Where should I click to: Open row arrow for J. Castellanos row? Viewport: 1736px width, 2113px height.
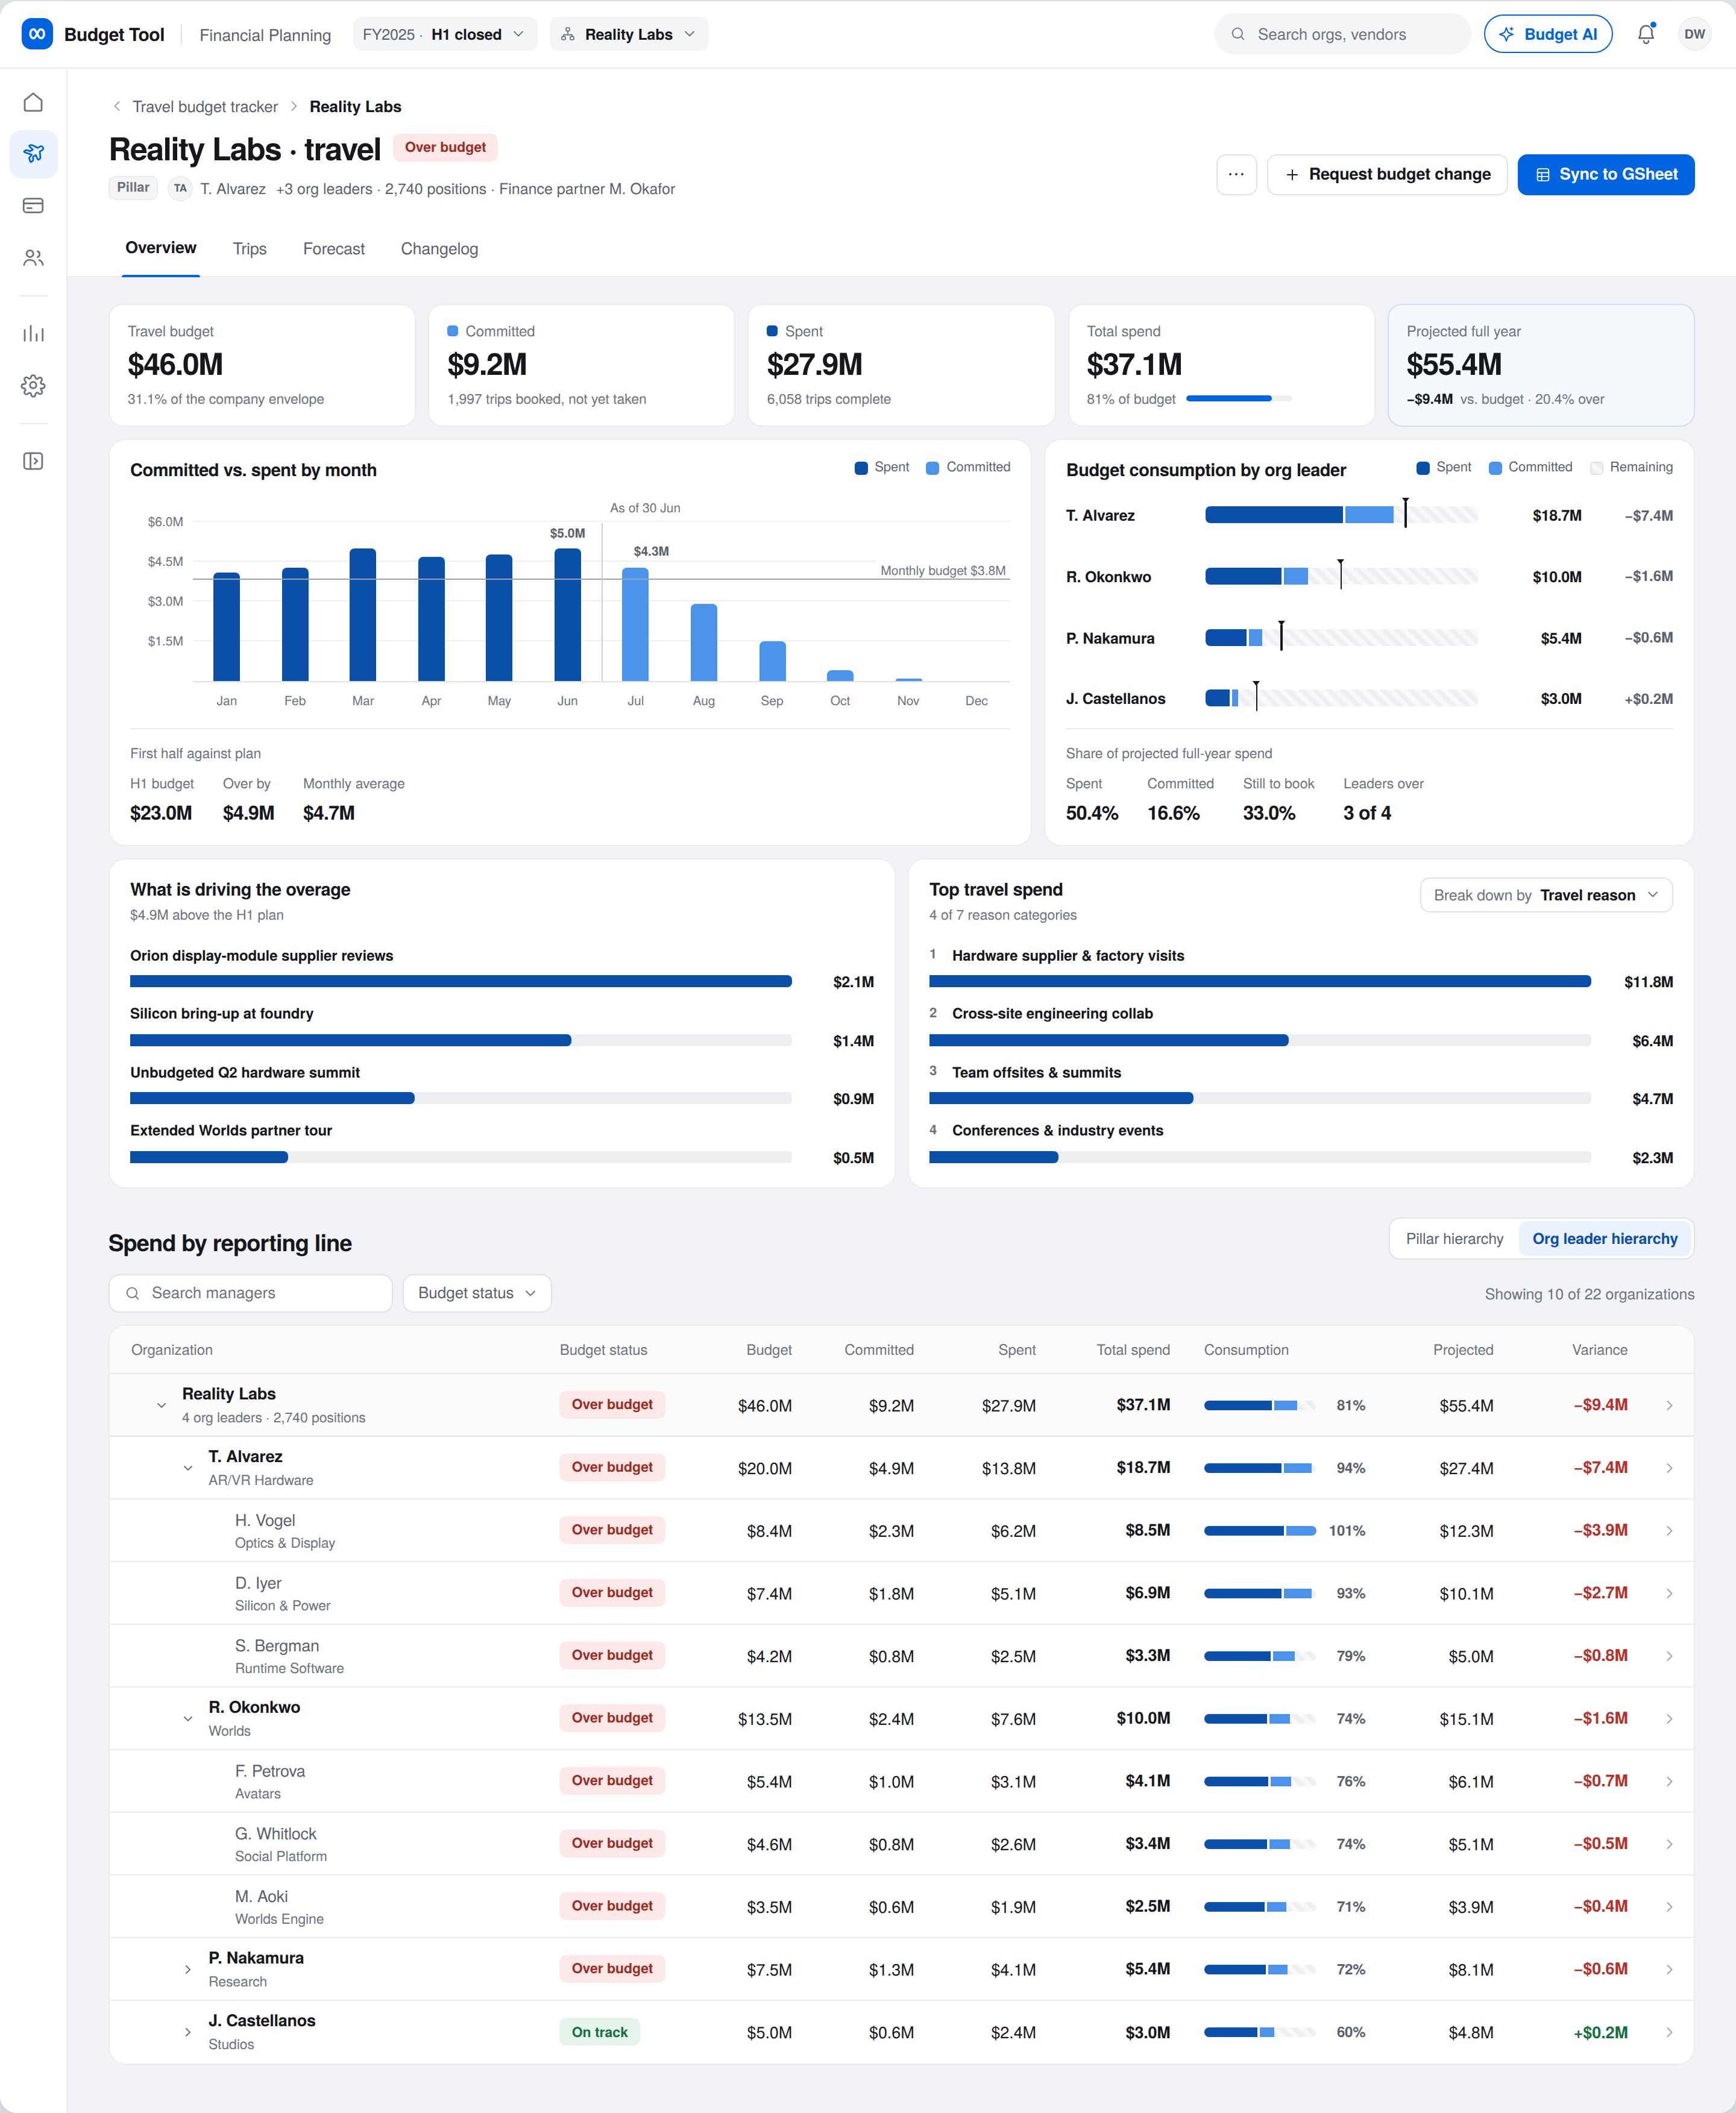coord(1669,2032)
